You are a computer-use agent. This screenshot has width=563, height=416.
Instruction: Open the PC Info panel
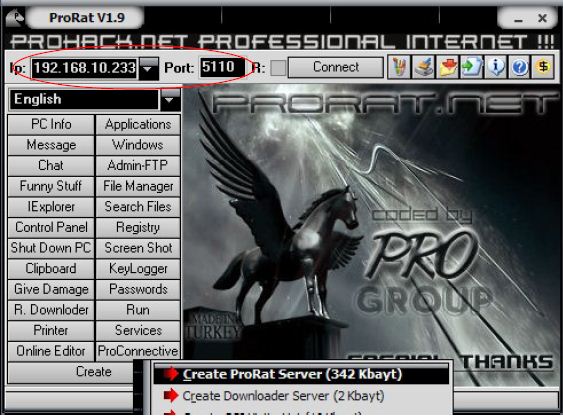click(x=51, y=125)
